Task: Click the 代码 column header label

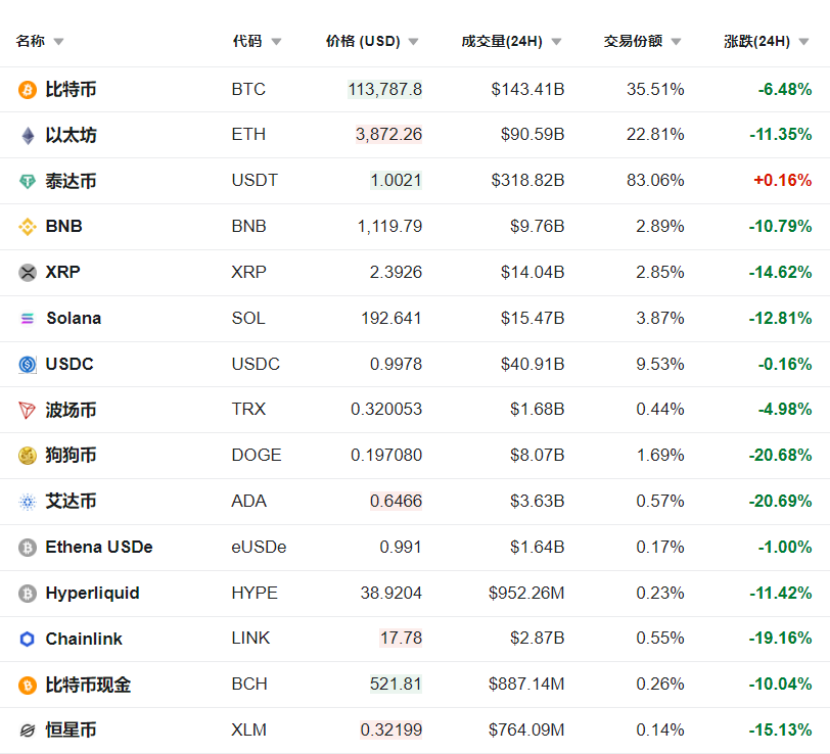Action: [x=247, y=41]
